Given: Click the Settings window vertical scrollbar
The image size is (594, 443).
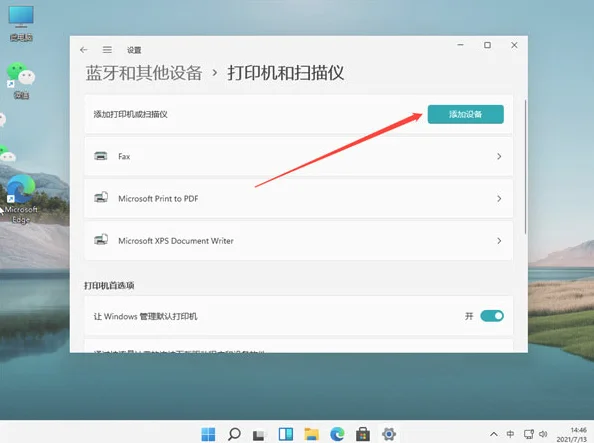Looking at the screenshot, I should point(525,167).
